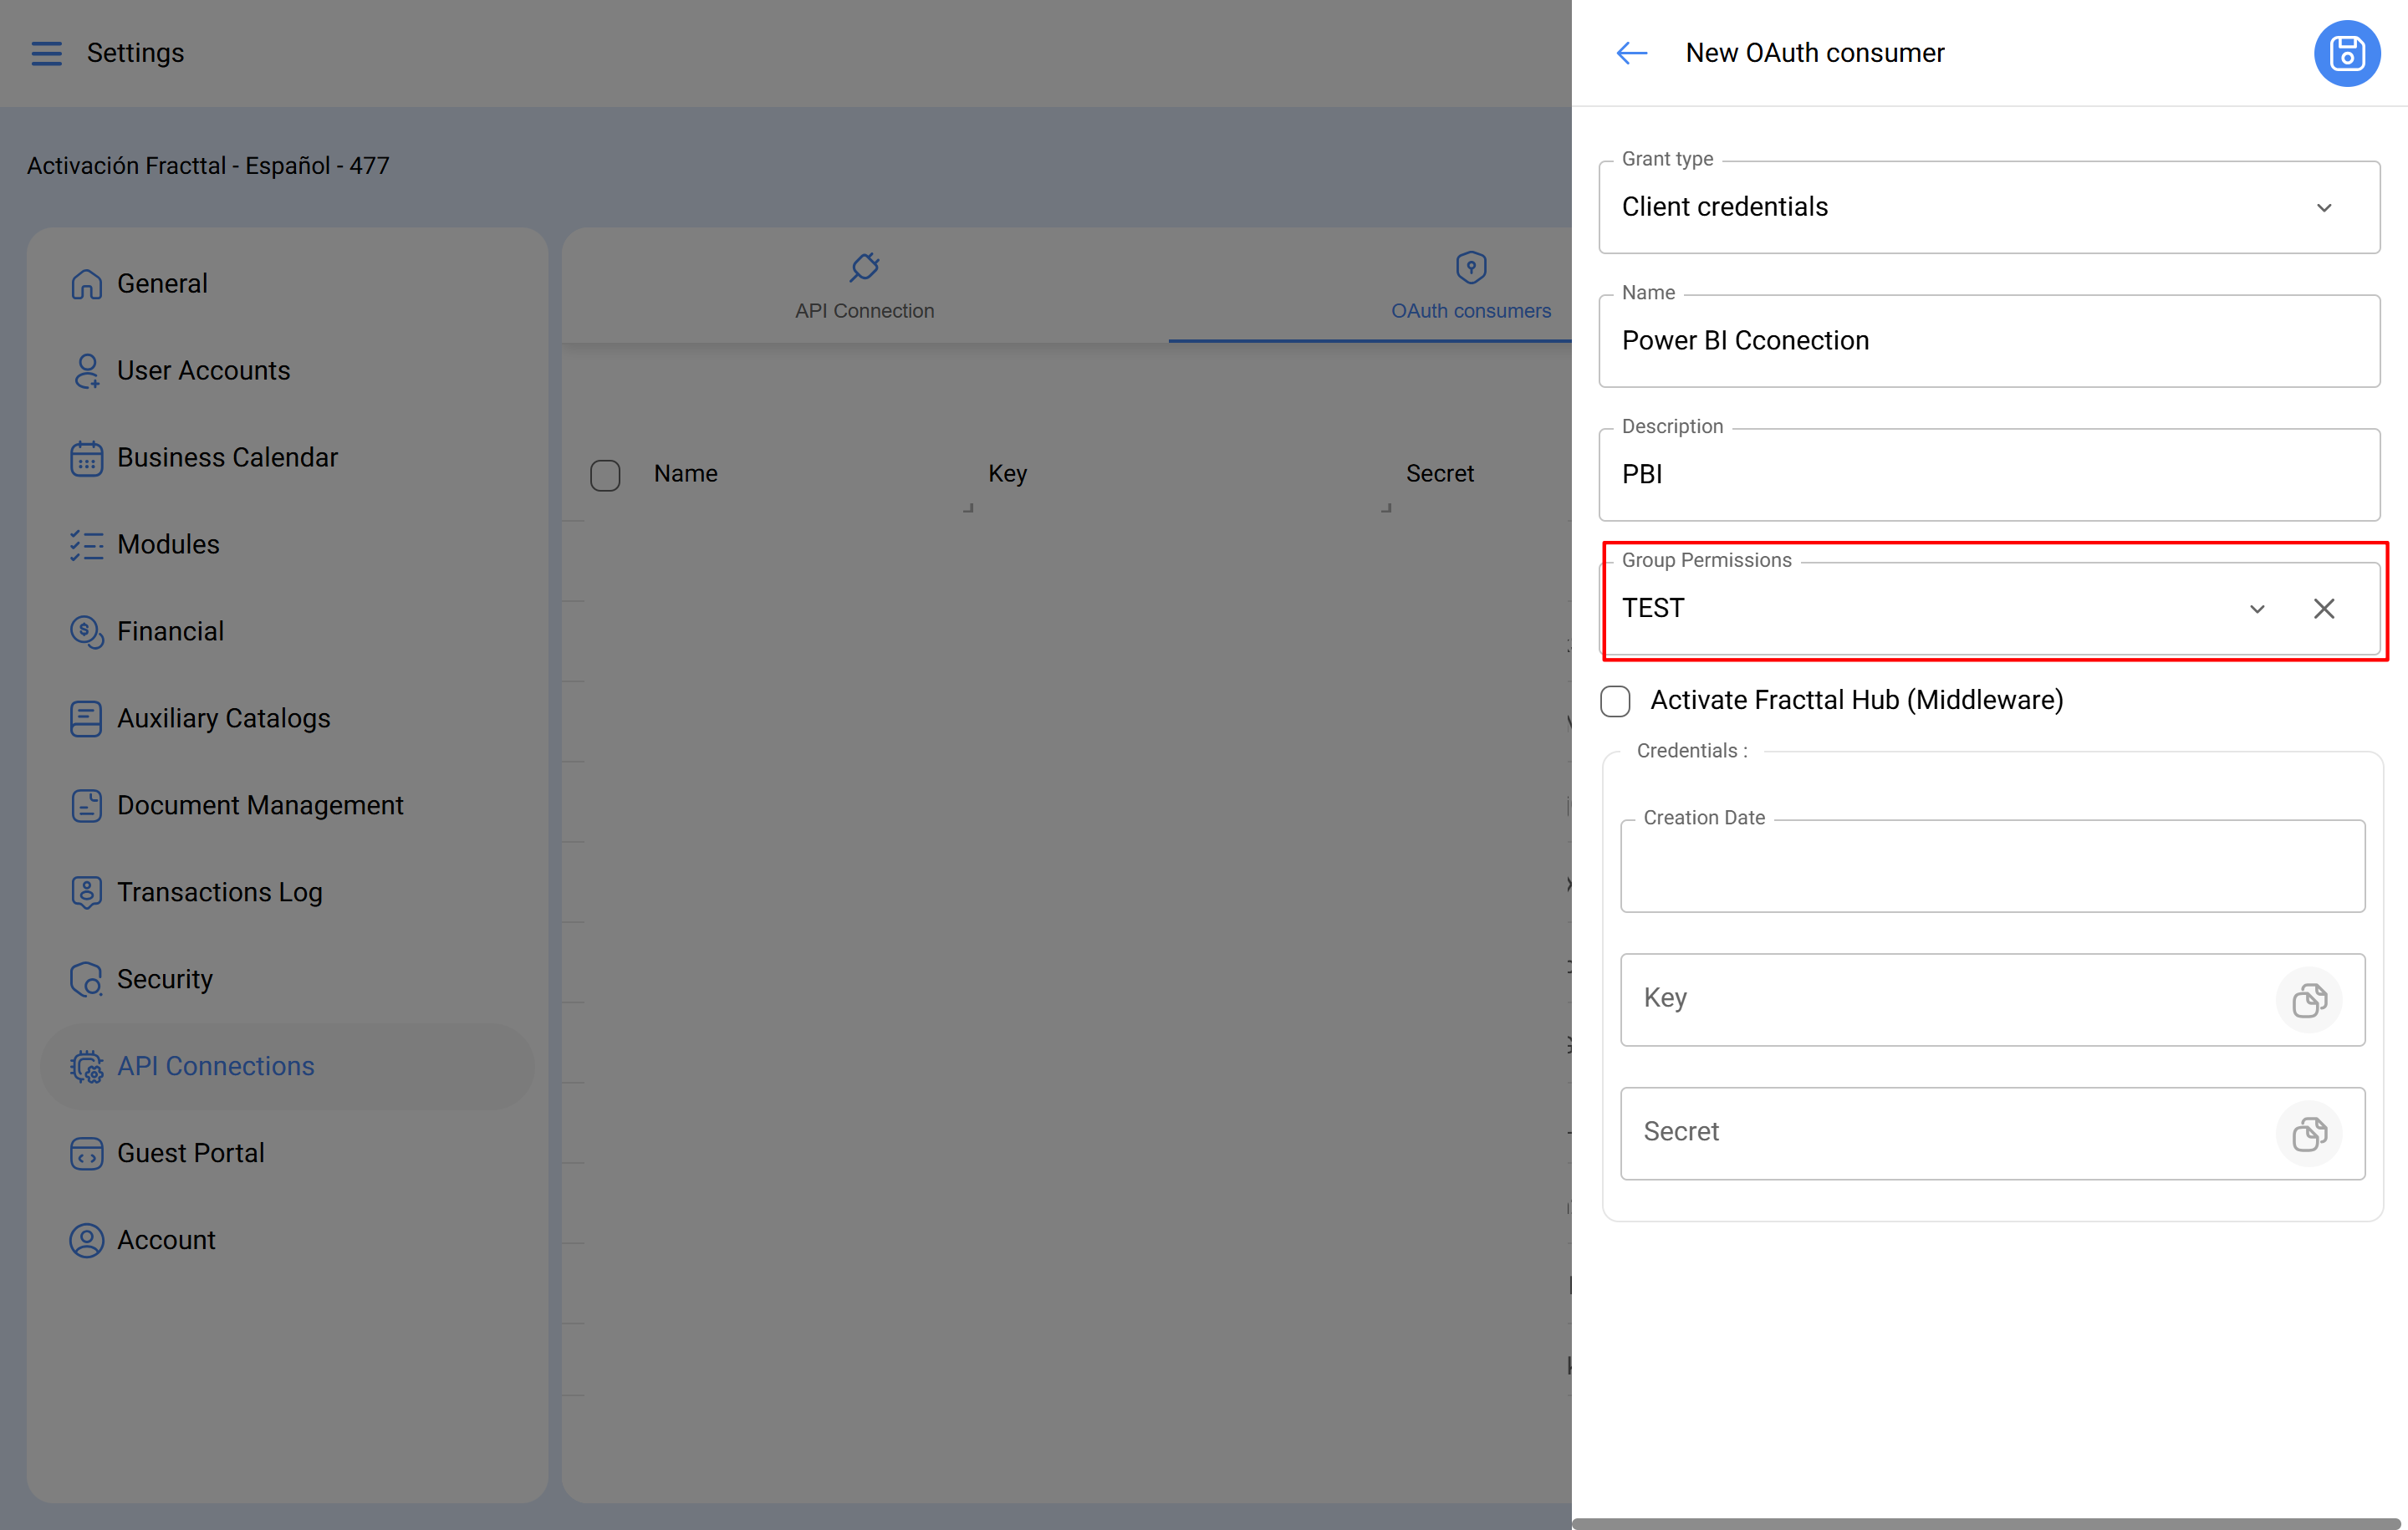Open the hamburger menu icon
Screen dimensions: 2408x1530
pos(46,53)
